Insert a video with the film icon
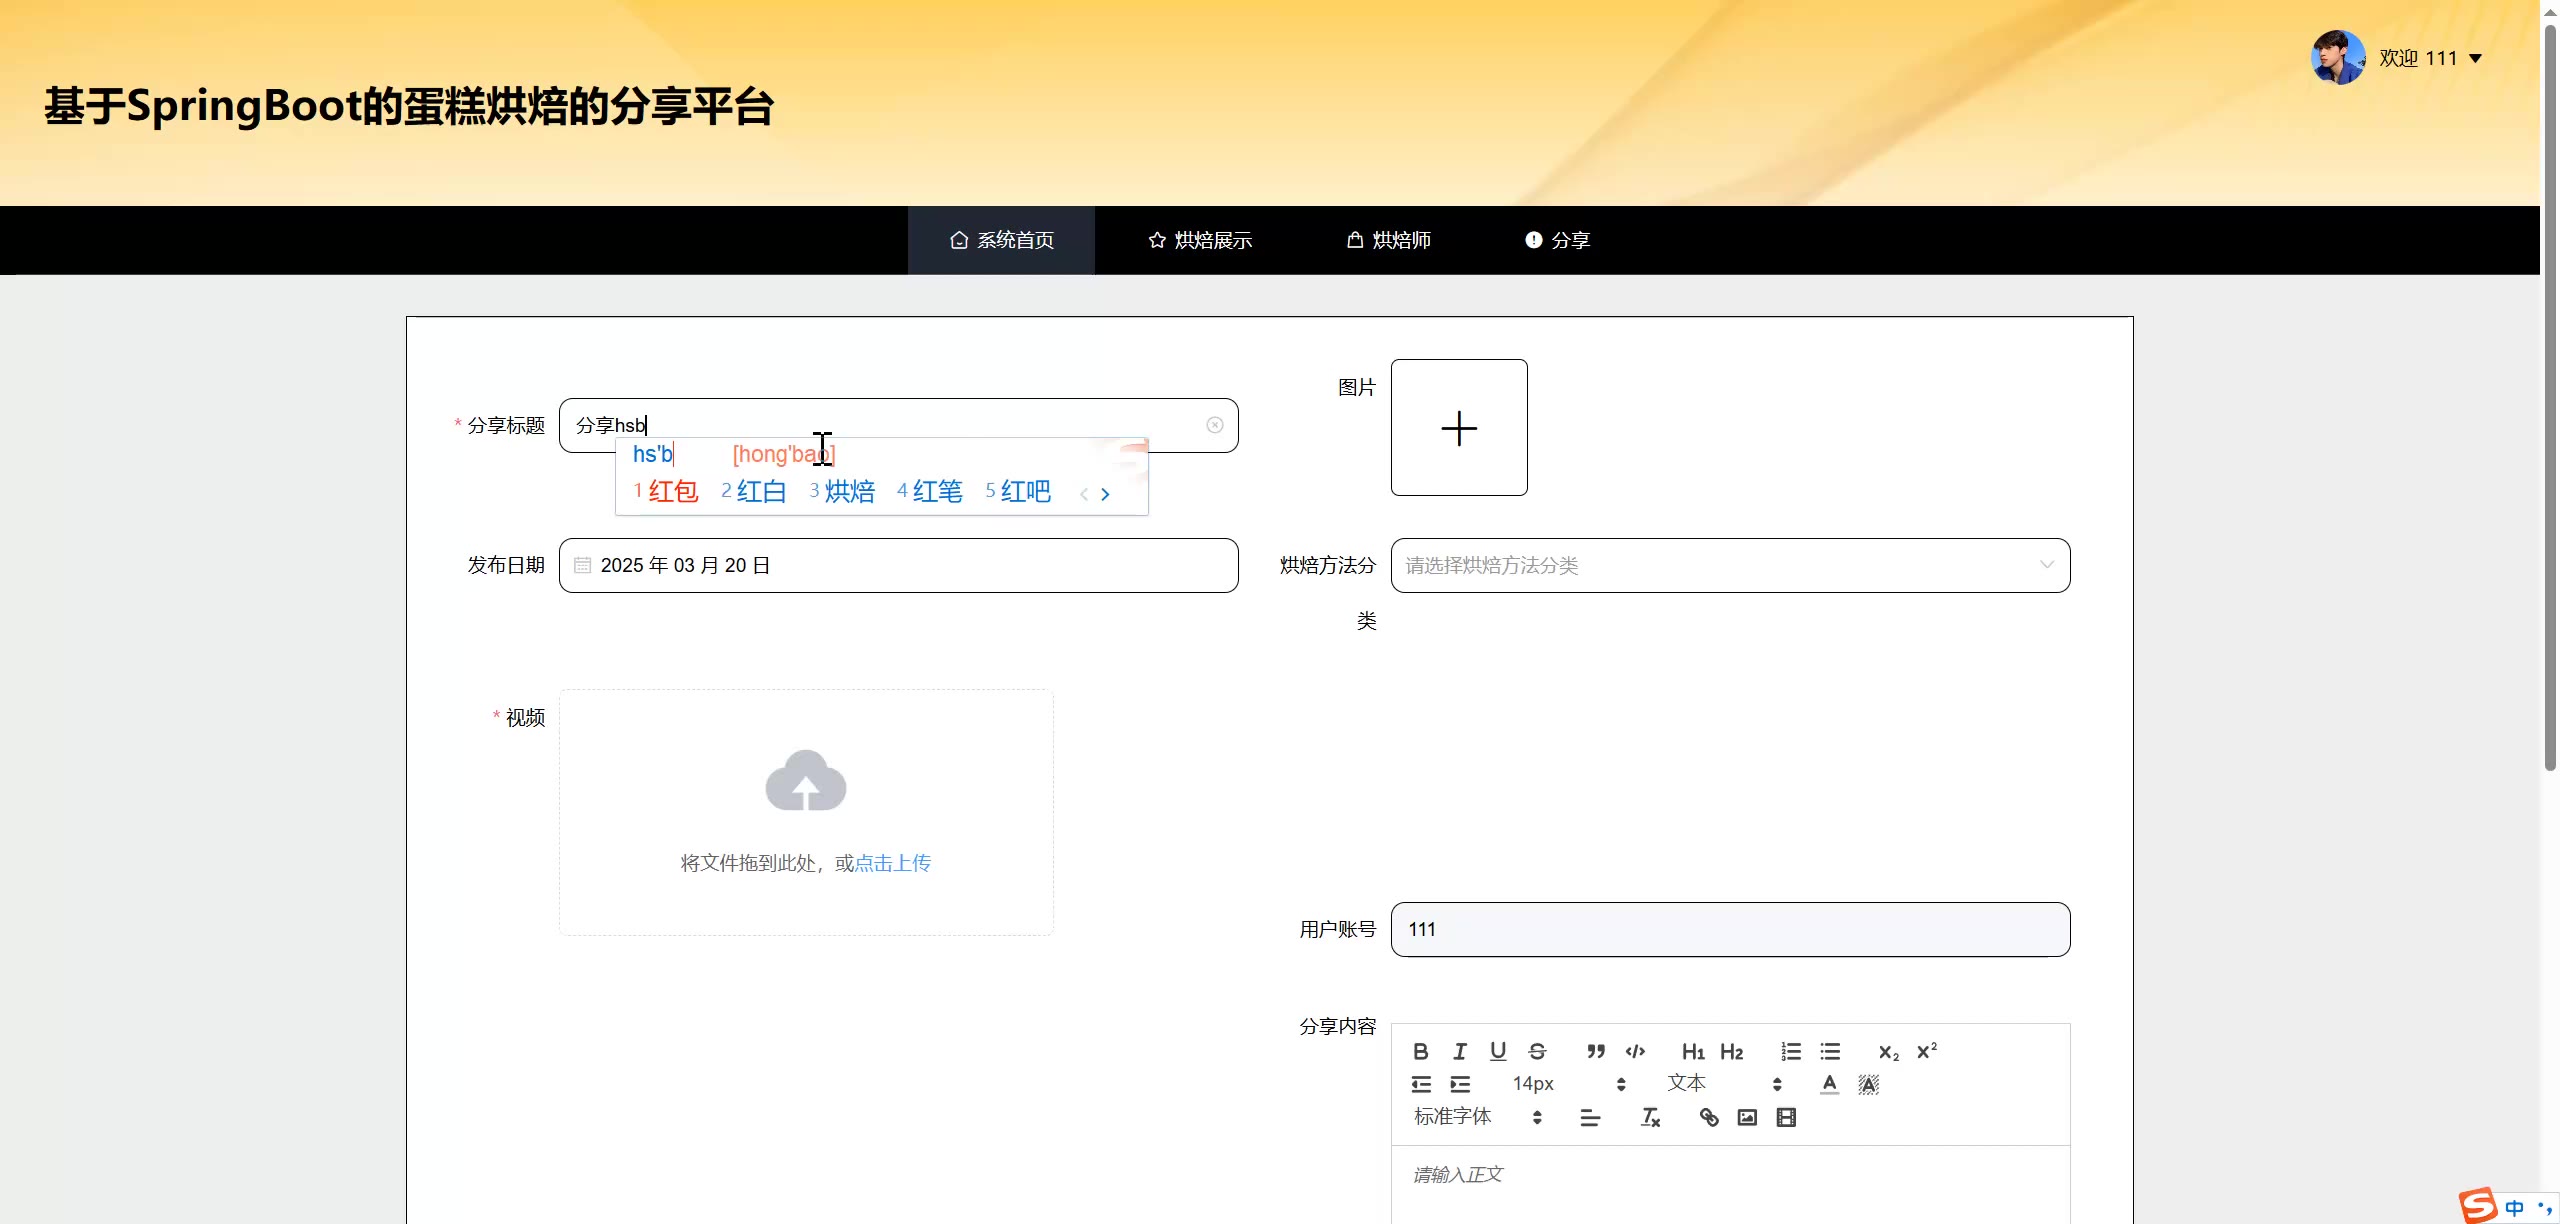The height and width of the screenshot is (1224, 2560). 1786,1117
